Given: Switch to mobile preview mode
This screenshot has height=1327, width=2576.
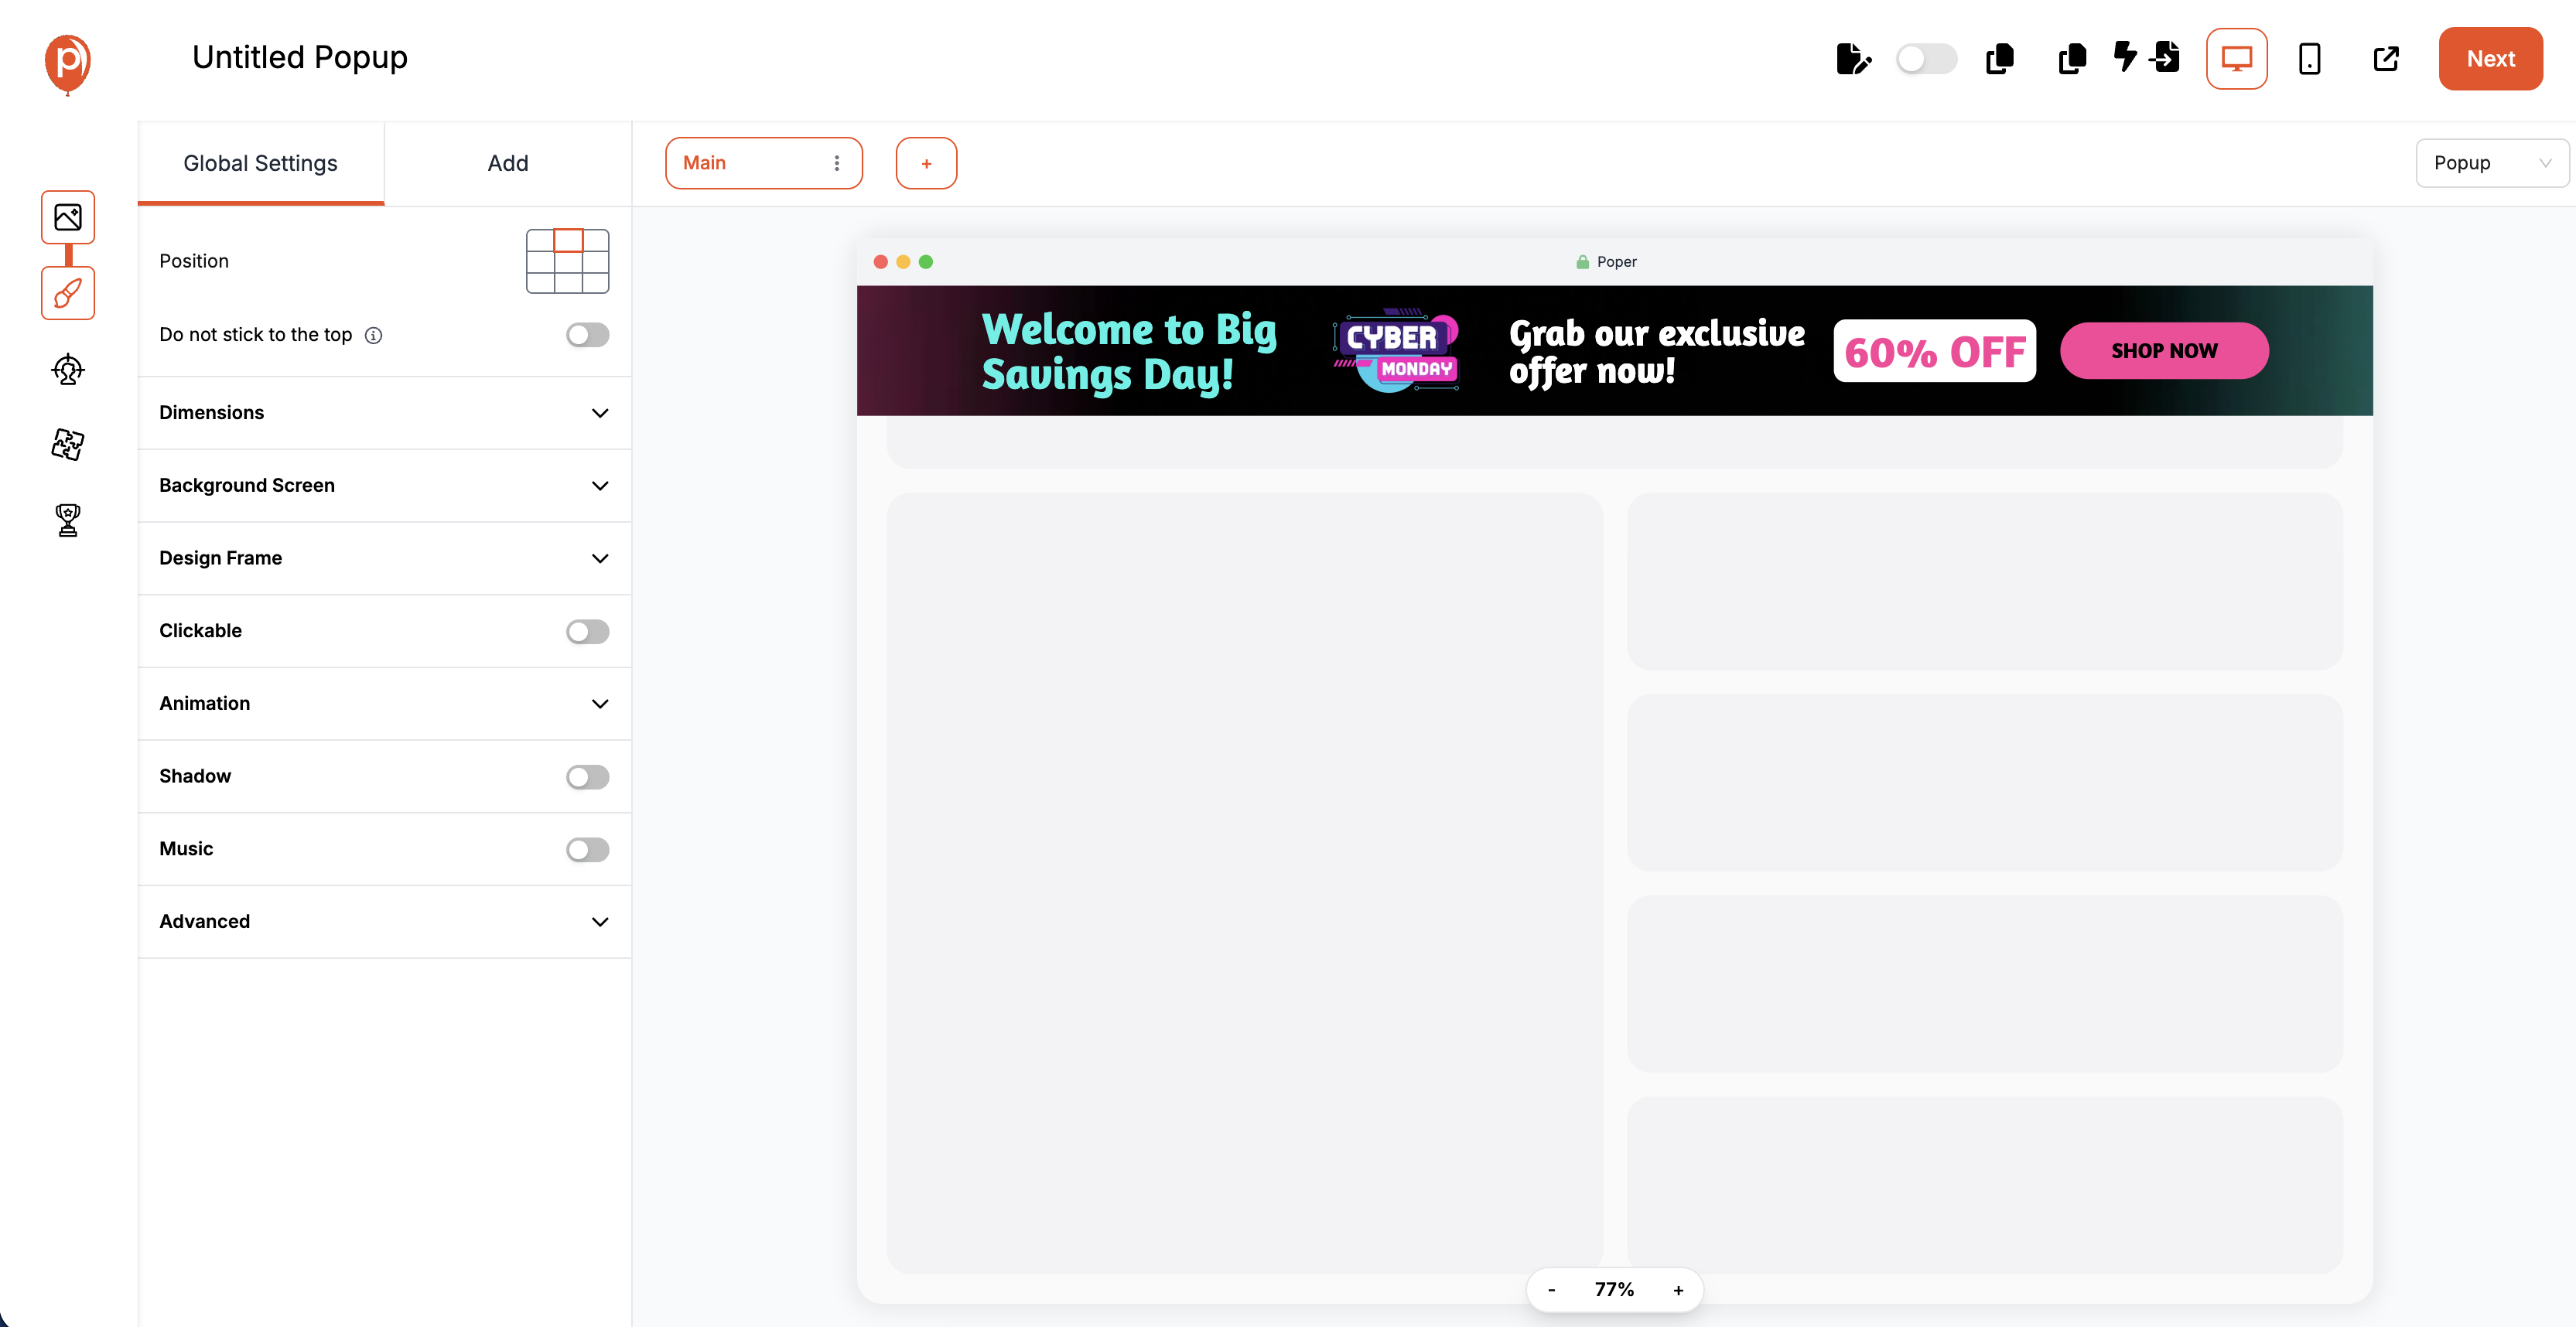Looking at the screenshot, I should pyautogui.click(x=2310, y=59).
